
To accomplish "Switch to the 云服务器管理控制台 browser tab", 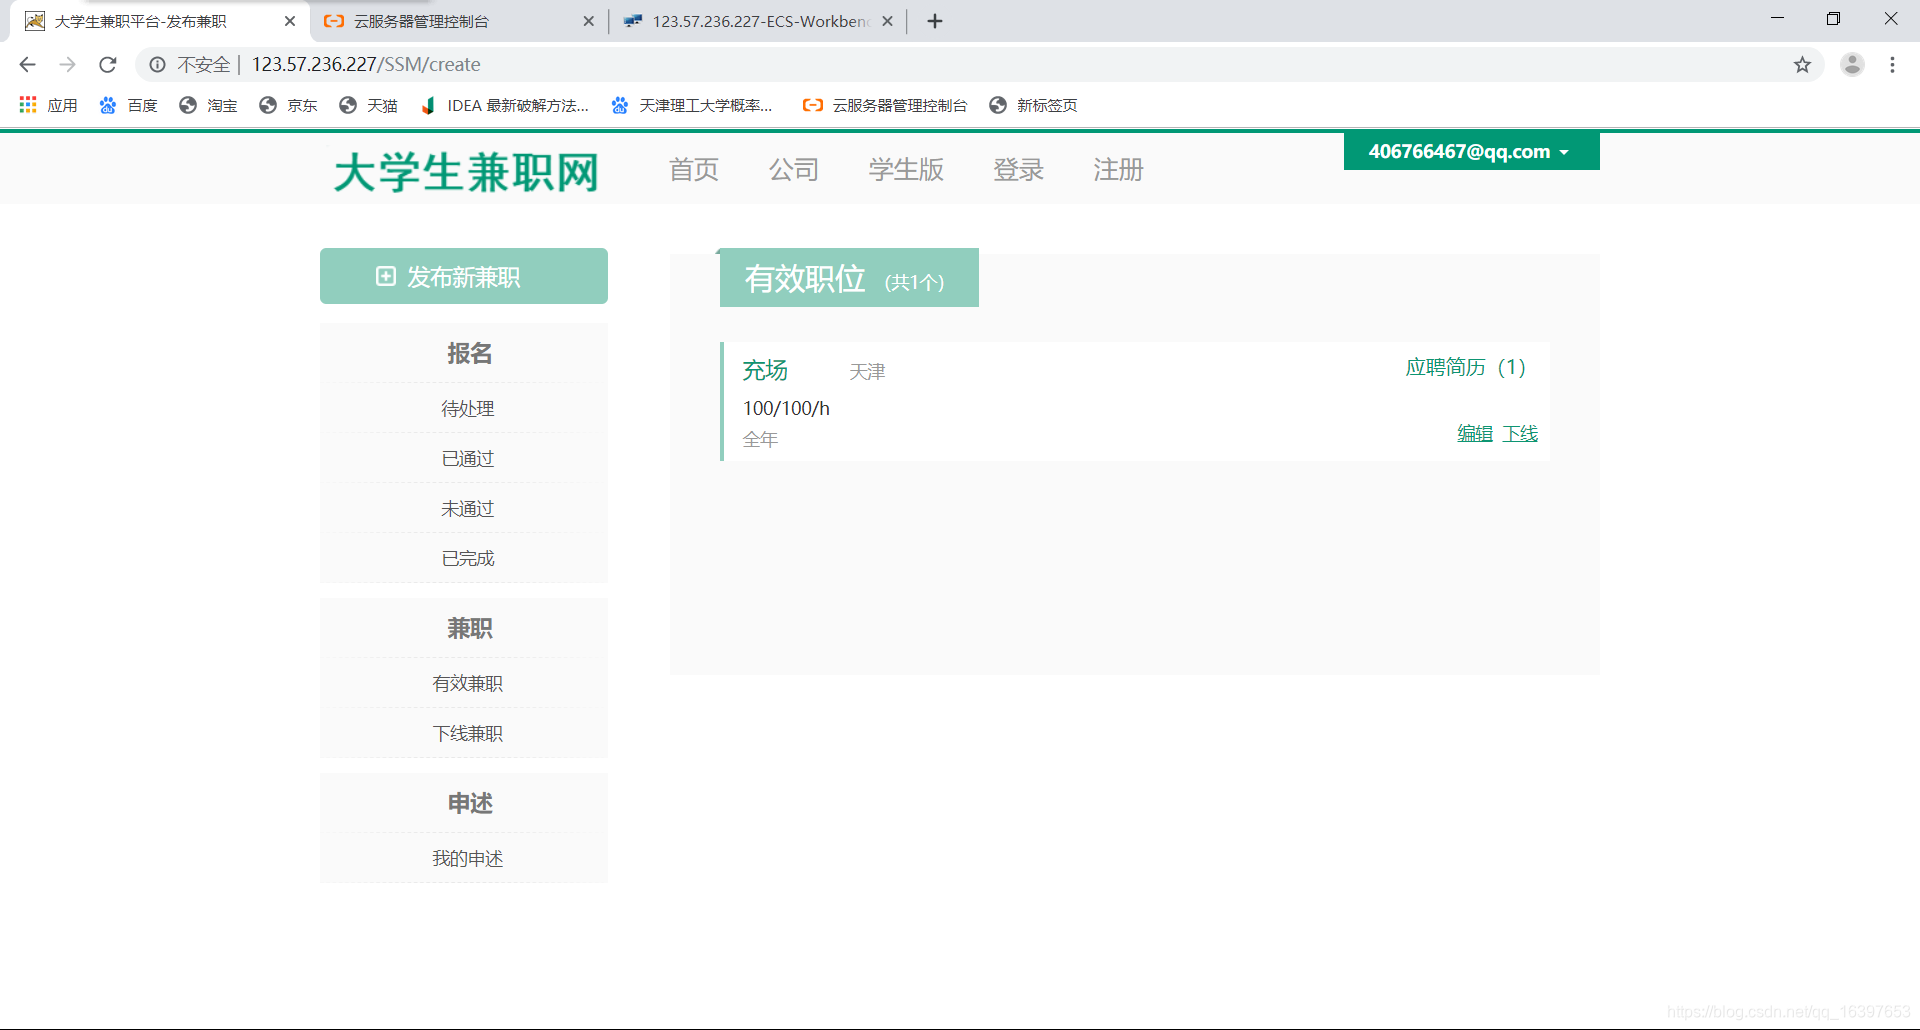I will click(460, 21).
